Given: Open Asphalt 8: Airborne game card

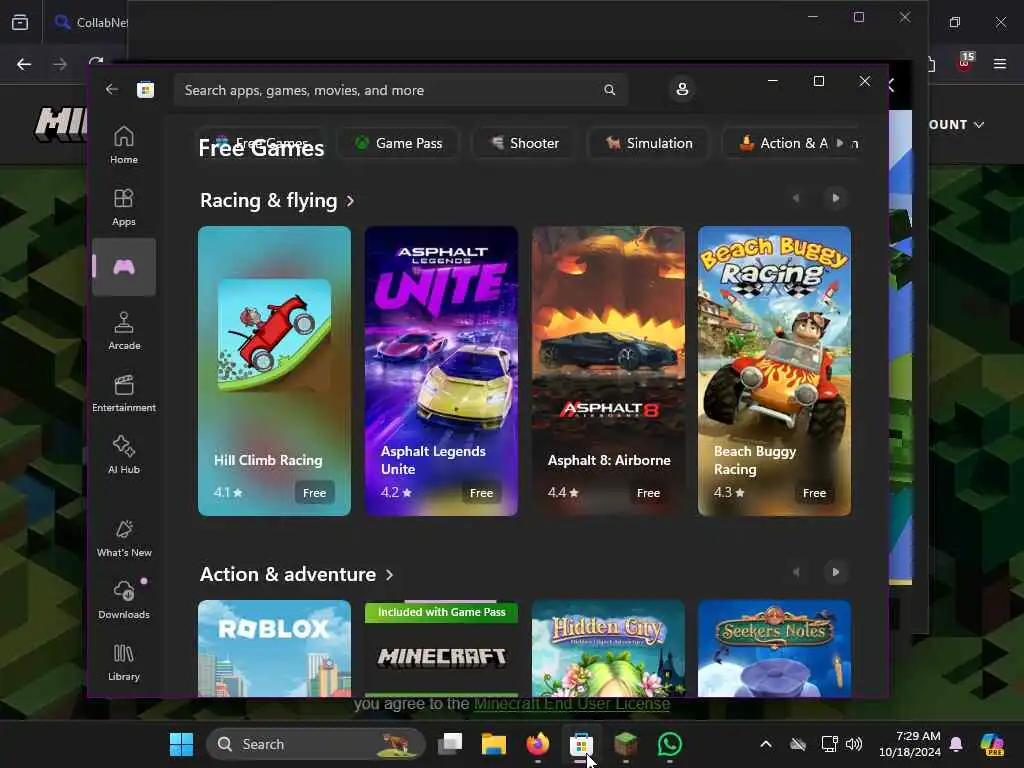Looking at the screenshot, I should [608, 371].
